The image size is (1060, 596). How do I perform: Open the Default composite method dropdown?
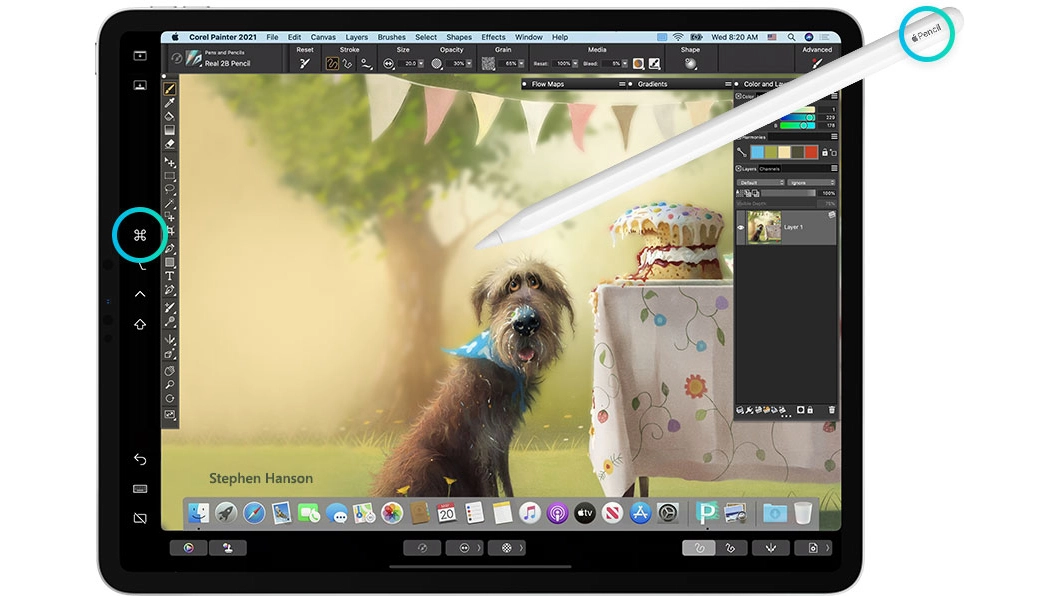[761, 182]
